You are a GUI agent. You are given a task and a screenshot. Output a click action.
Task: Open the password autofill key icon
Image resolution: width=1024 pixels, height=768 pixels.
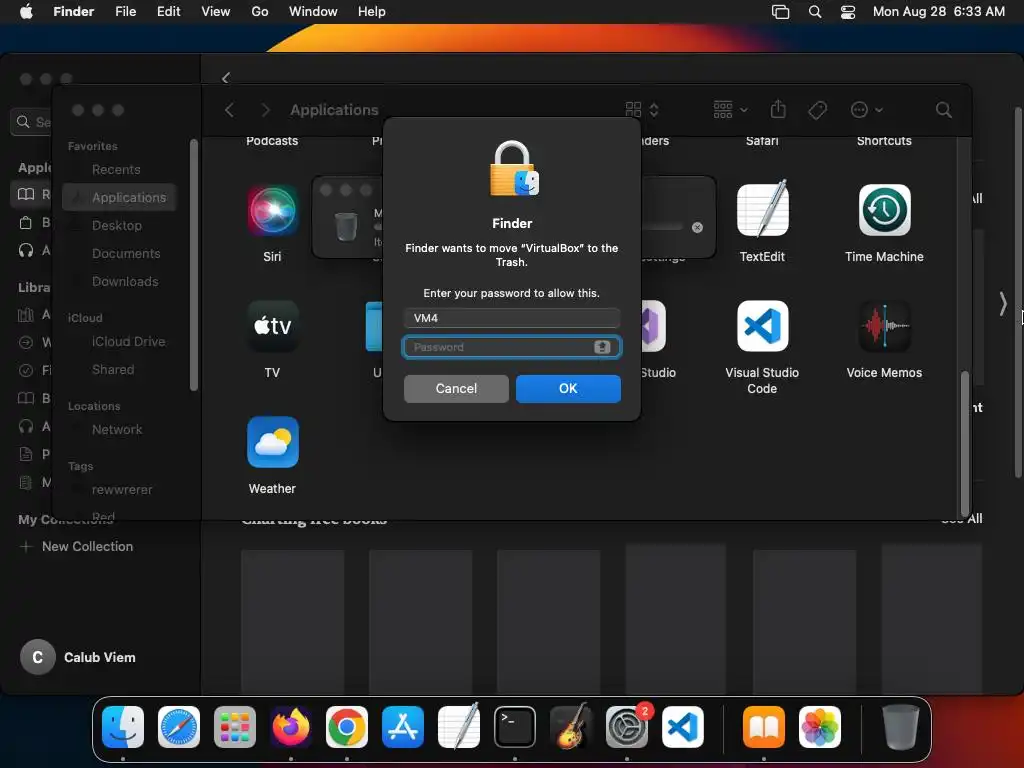602,347
